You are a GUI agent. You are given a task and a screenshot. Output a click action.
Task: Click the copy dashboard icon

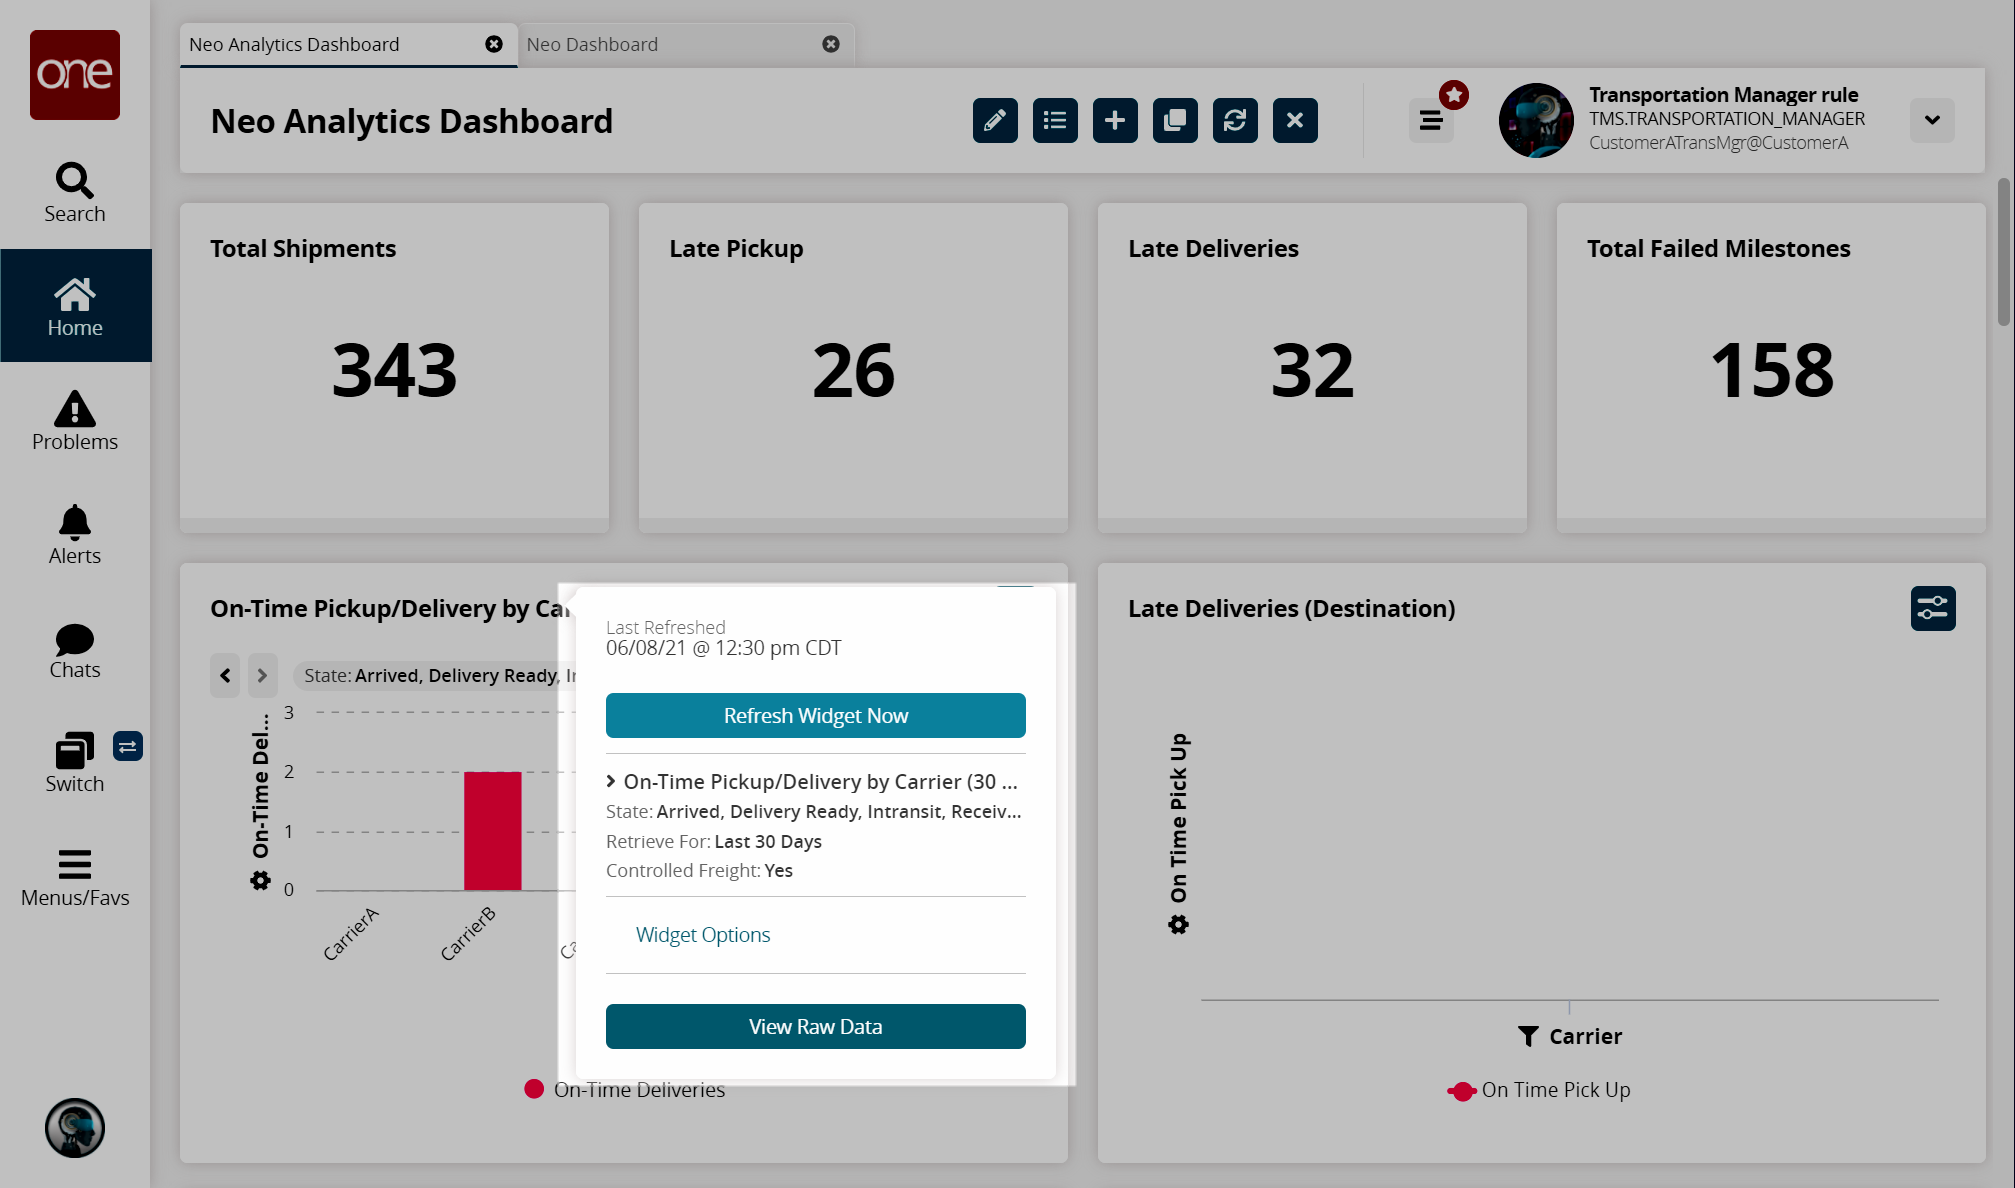point(1175,121)
